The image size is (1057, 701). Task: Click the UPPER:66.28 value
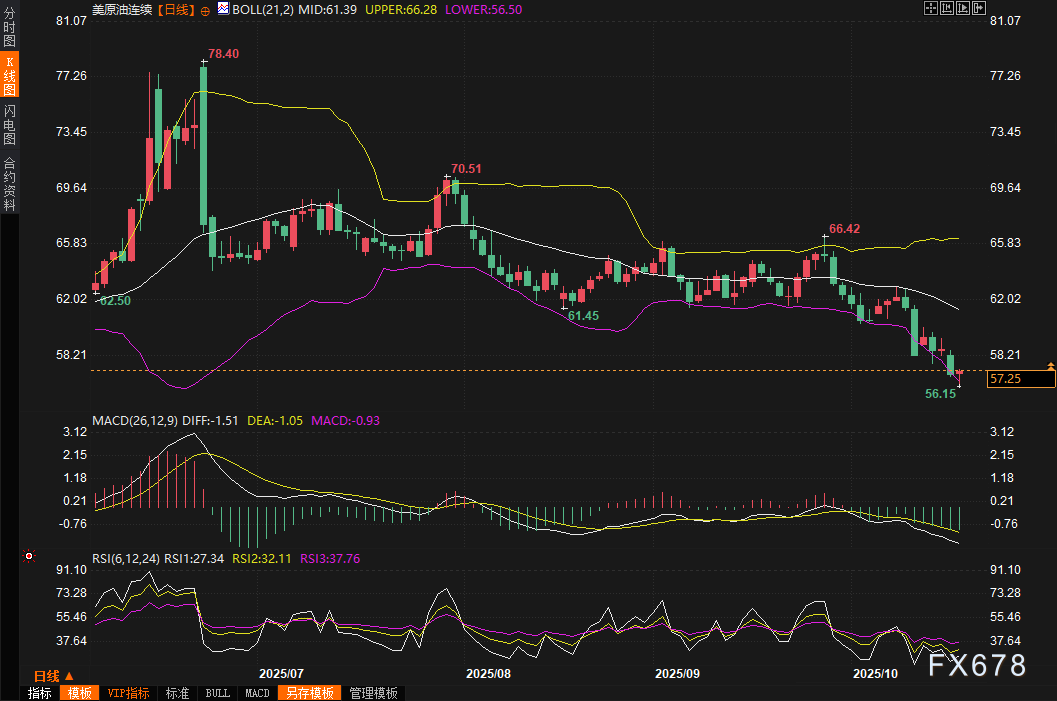coord(401,10)
